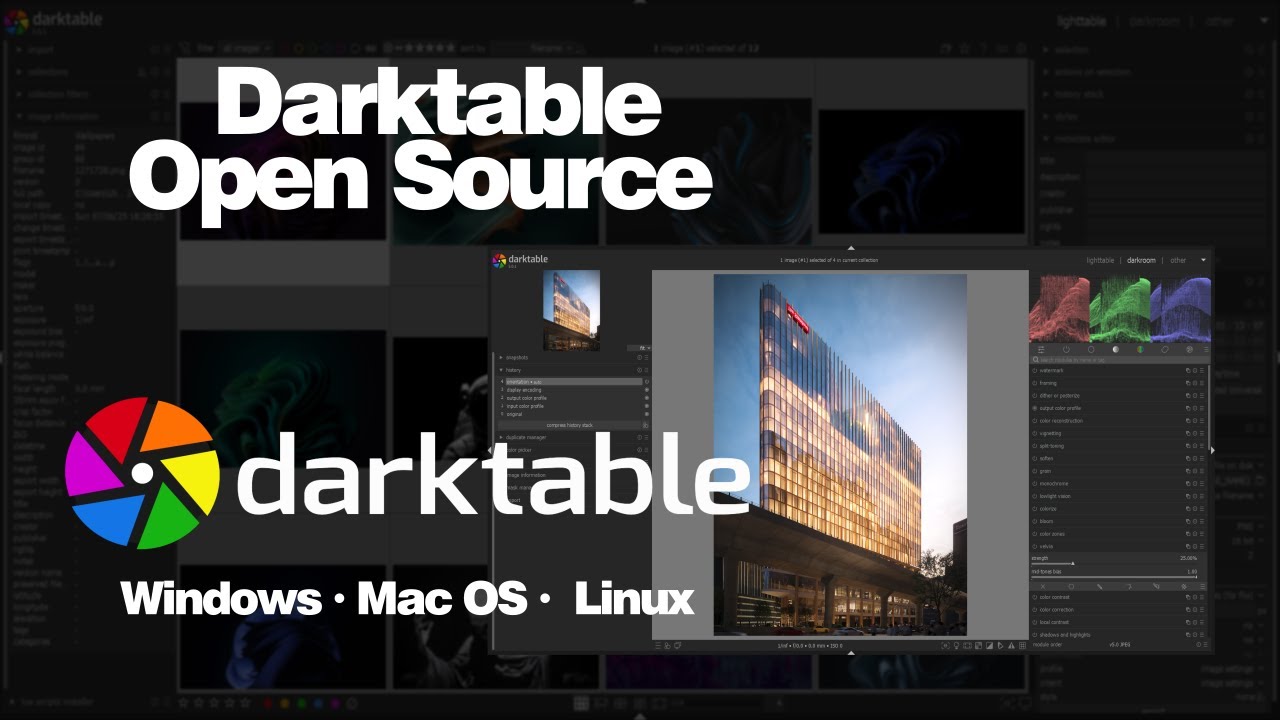Select the uniform blend mask icon
The width and height of the screenshot is (1280, 720).
pos(1071,587)
